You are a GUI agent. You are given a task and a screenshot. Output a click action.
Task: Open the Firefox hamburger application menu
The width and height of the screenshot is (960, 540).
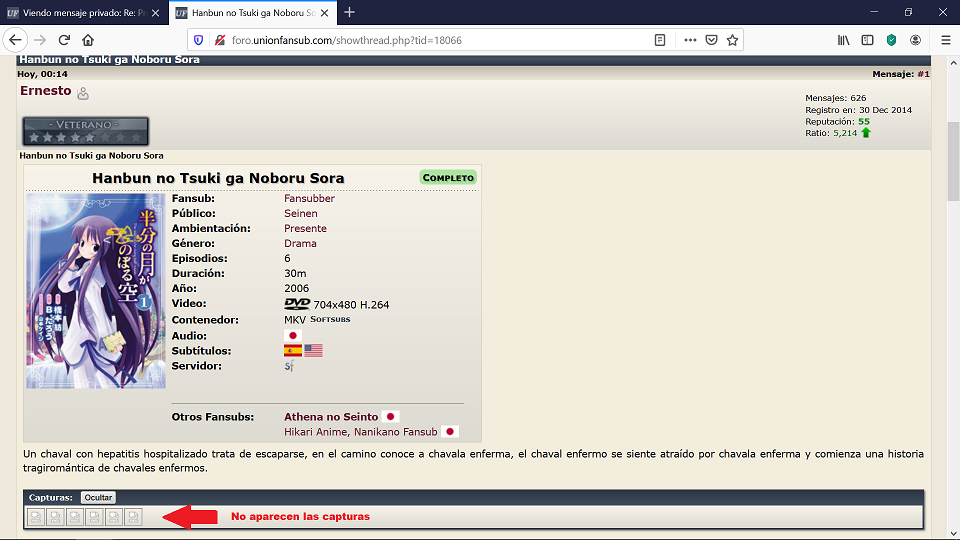pyautogui.click(x=945, y=40)
